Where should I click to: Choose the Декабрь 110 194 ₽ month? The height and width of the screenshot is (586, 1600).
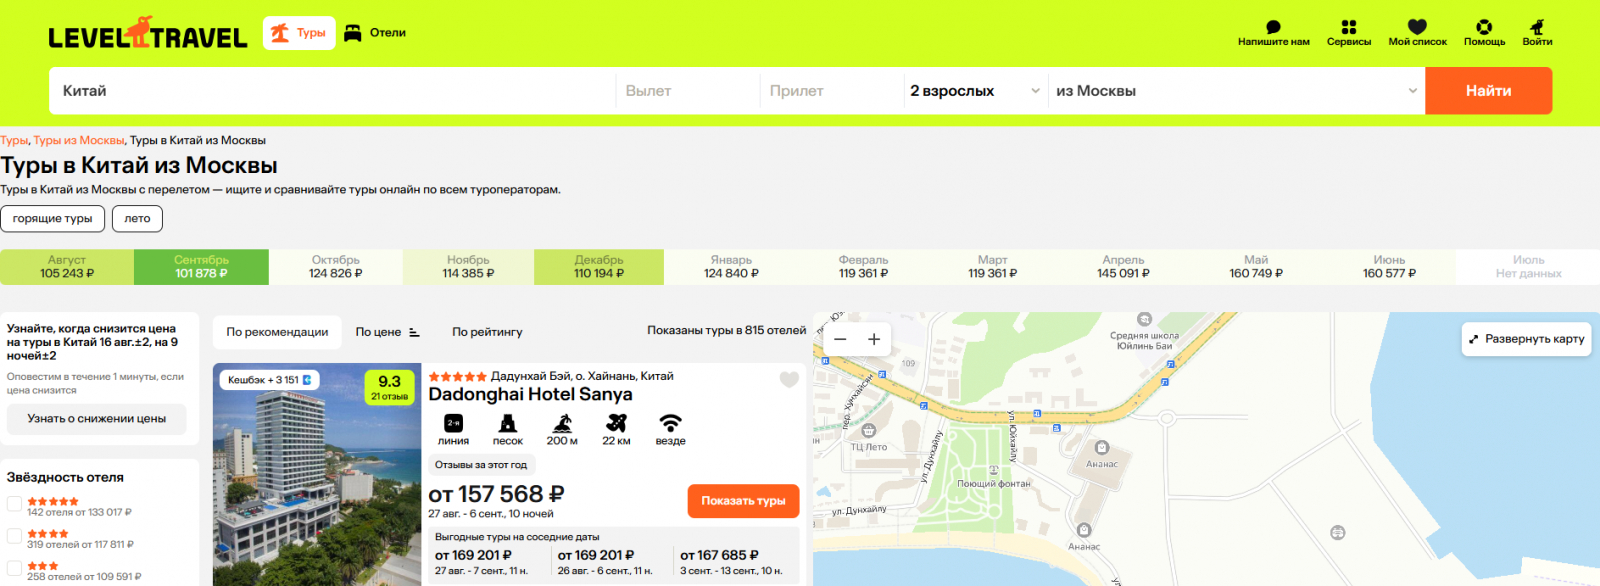tap(599, 267)
